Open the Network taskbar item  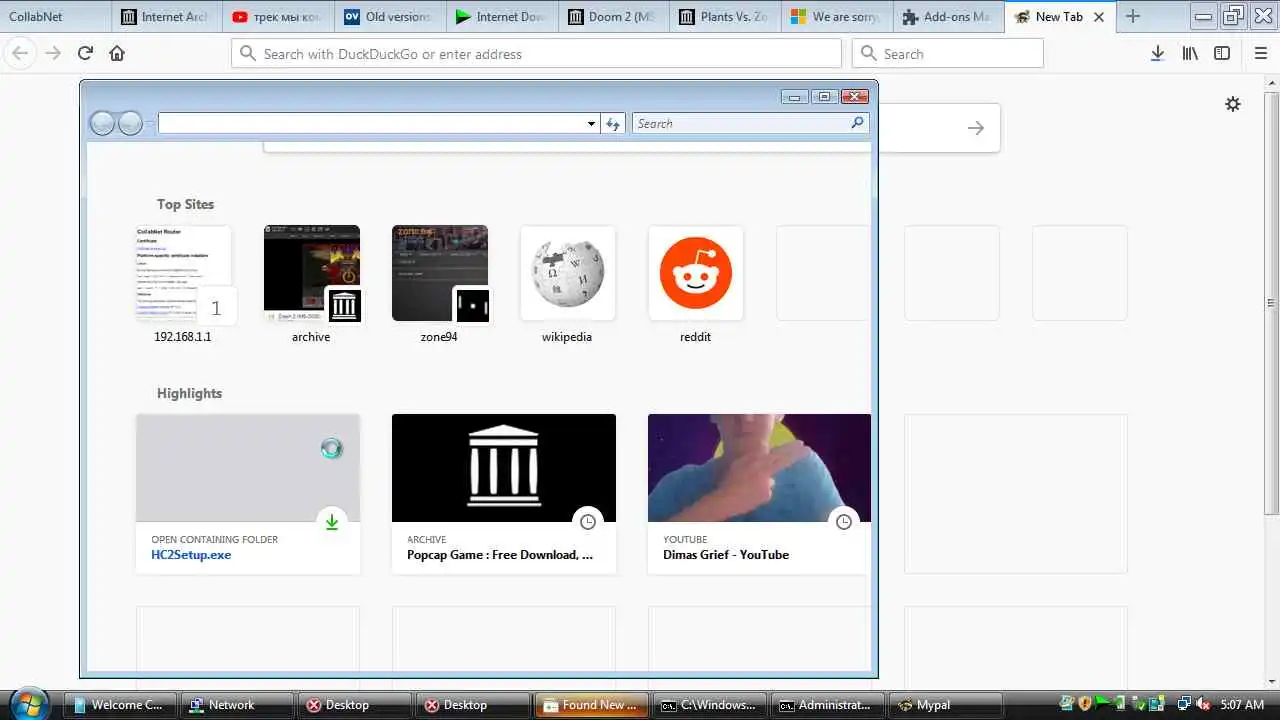point(235,705)
